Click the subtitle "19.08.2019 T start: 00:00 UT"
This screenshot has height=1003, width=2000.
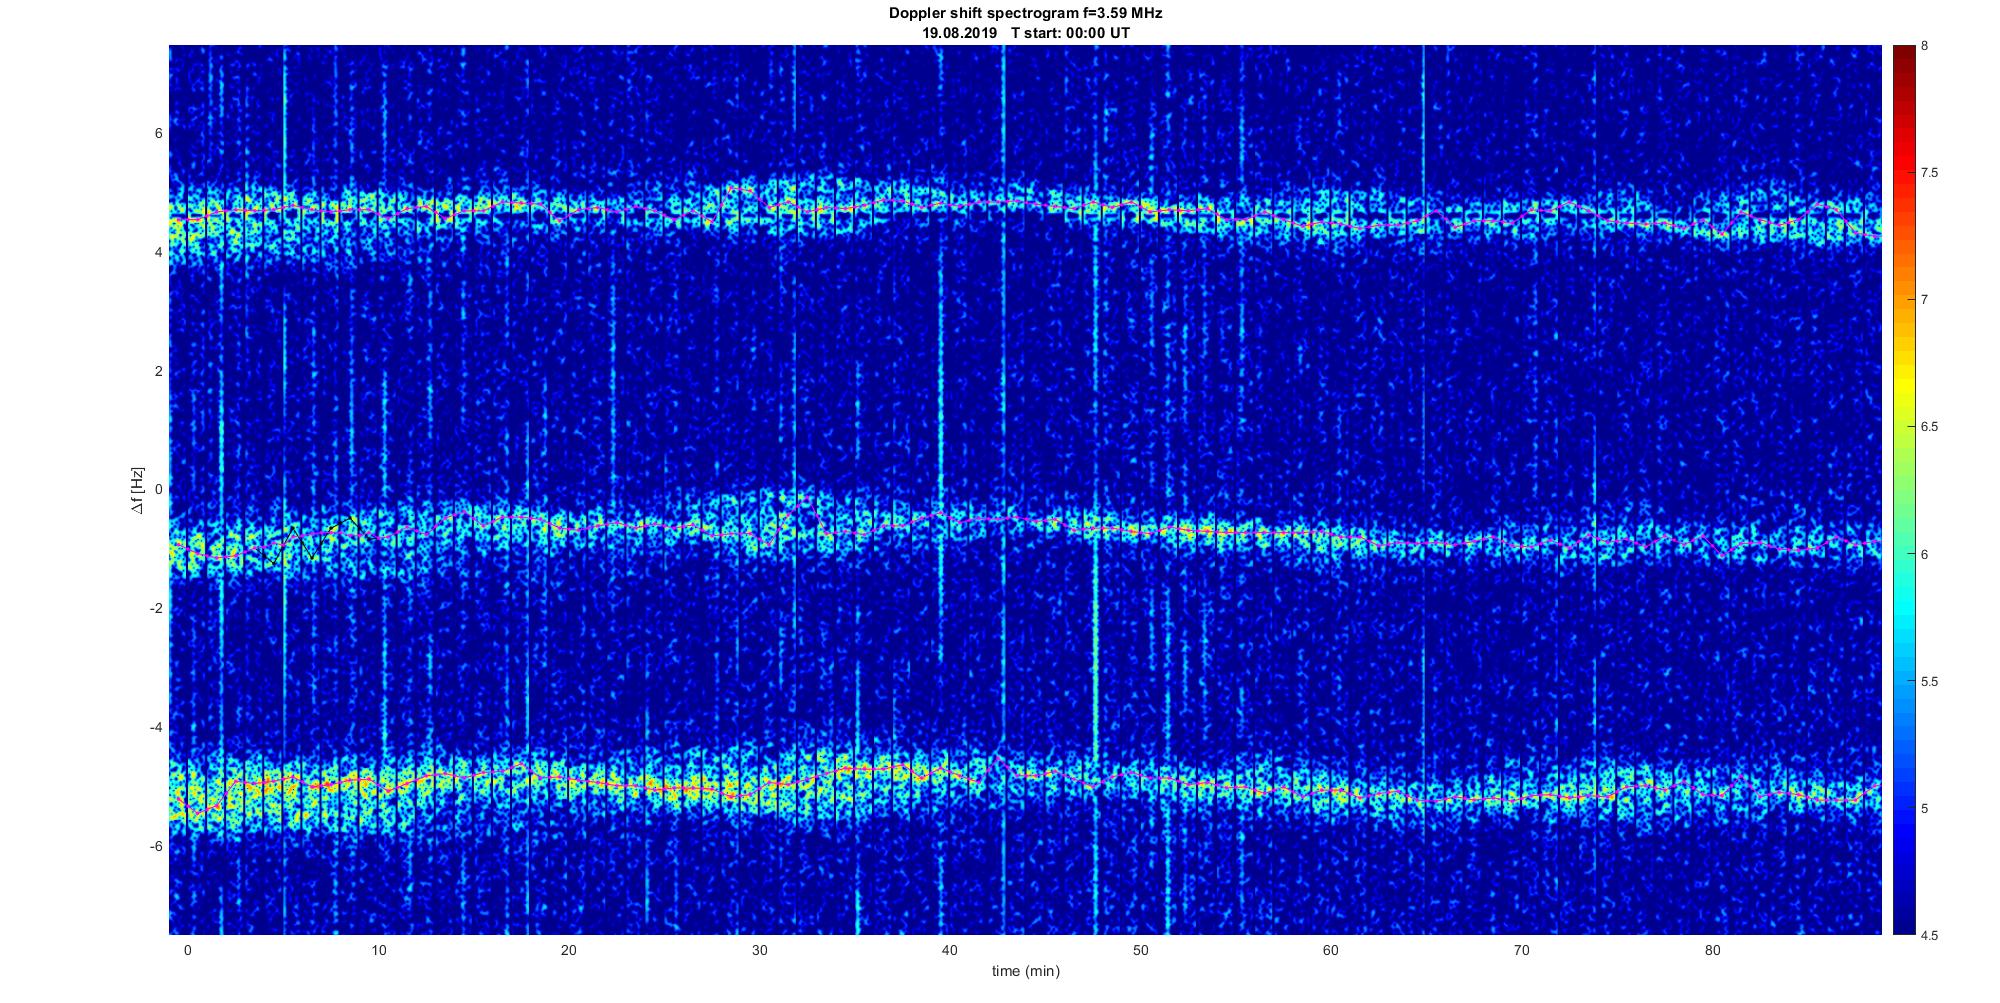click(1026, 32)
